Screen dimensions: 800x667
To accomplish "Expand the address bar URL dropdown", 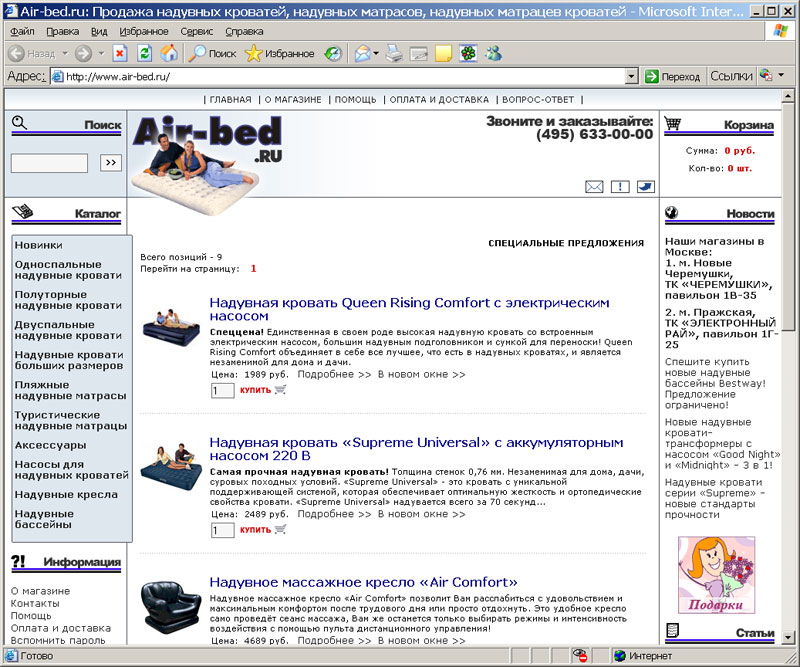I will coord(632,77).
